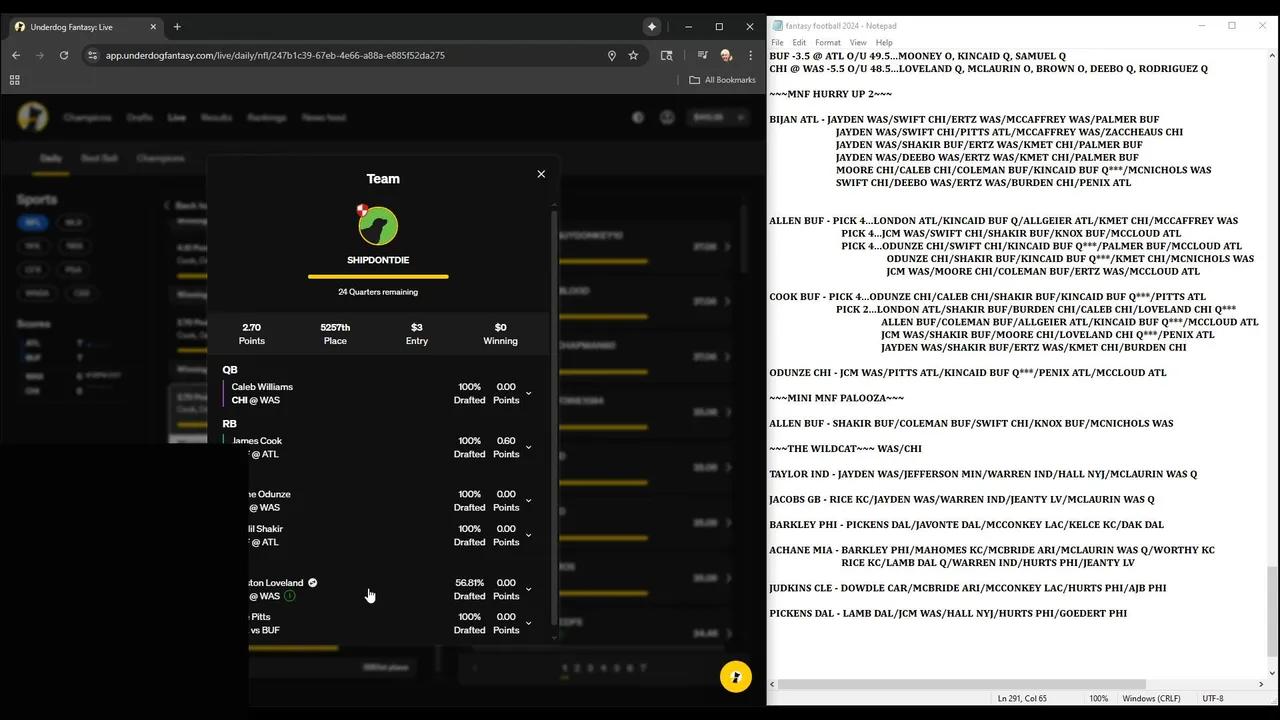
Task: Click the location permission icon in address bar
Action: click(x=612, y=56)
